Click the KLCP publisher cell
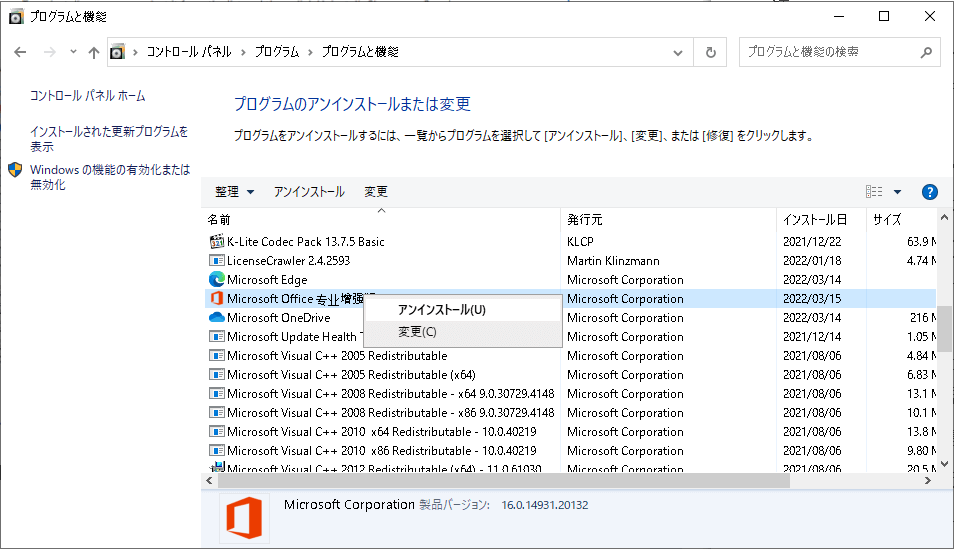Viewport: 954px width, 549px height. 580,242
